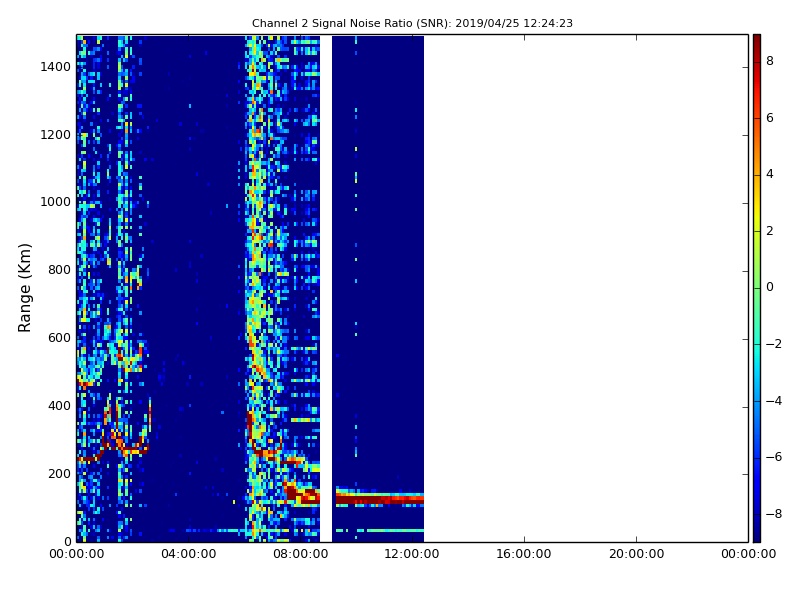Click the colorbar label 8
Viewport: 800px width, 600px height.
(770, 61)
